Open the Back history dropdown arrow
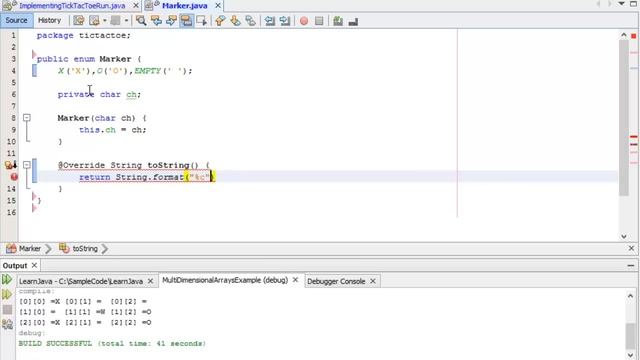640x360 pixels. (104, 21)
